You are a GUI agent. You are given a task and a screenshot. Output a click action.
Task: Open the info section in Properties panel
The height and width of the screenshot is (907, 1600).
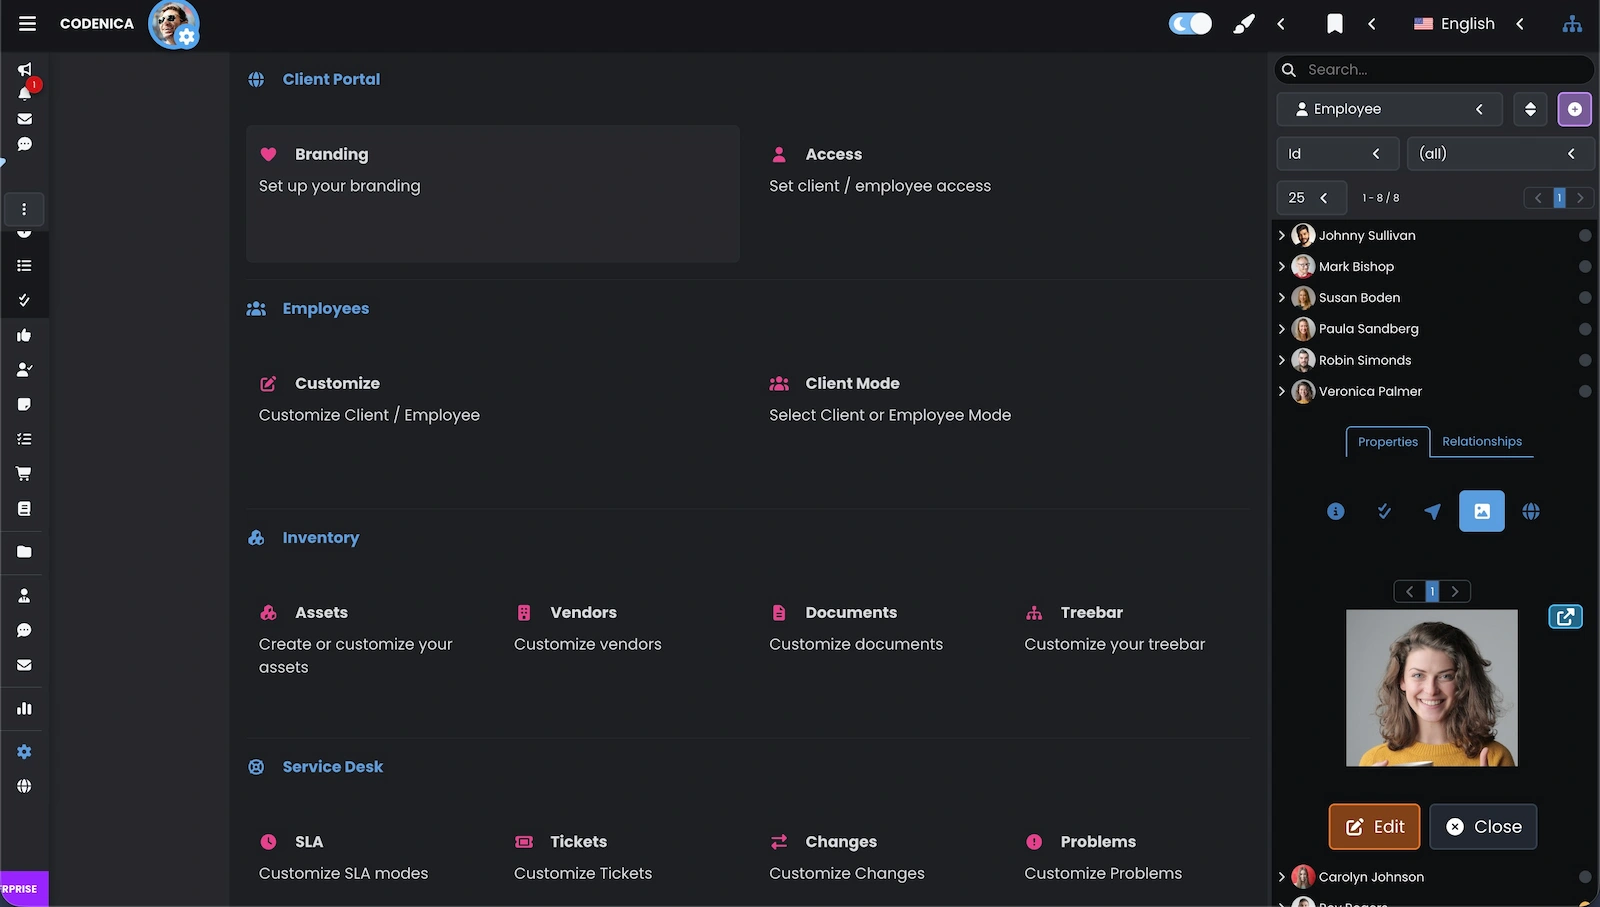pos(1335,511)
